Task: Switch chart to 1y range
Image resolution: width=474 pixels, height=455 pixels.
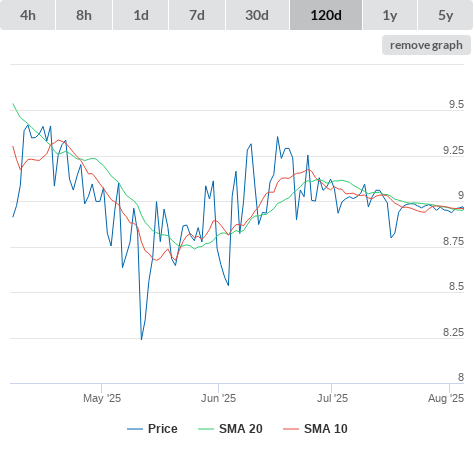Action: point(390,15)
